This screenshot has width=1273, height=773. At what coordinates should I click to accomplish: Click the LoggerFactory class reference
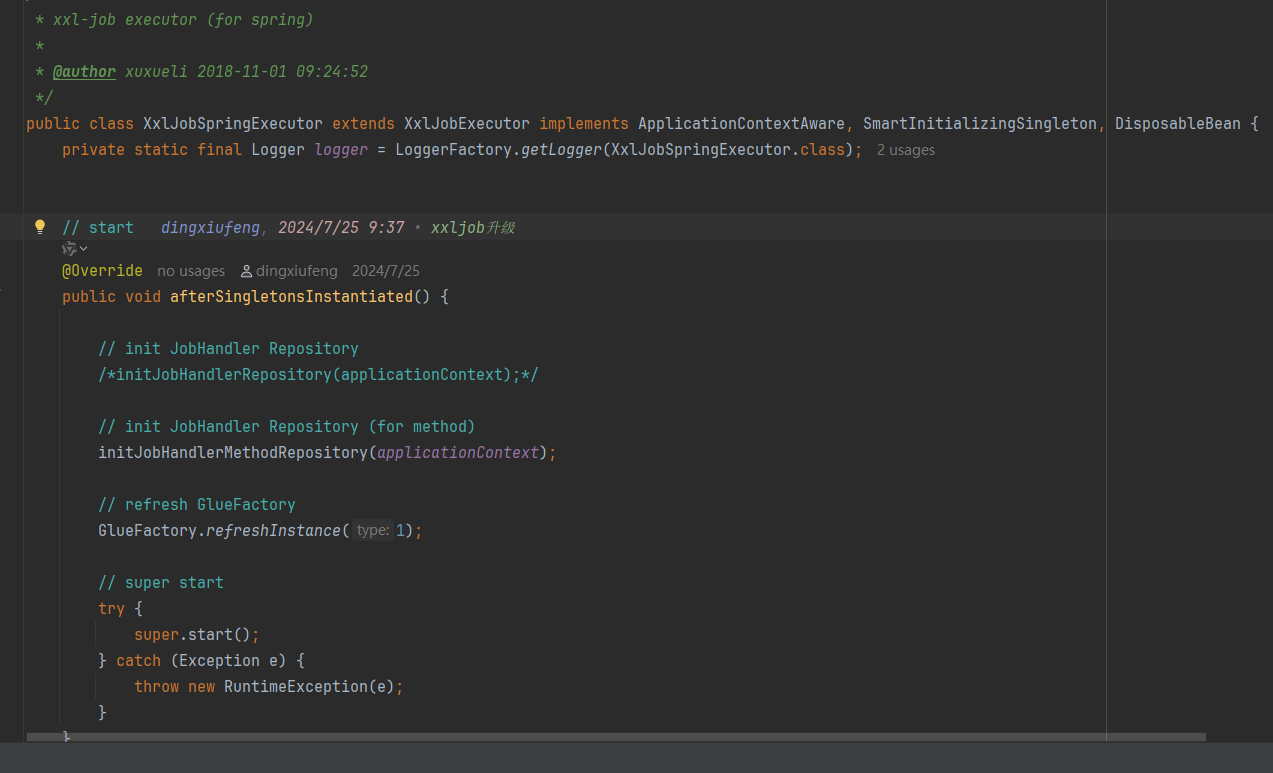click(x=454, y=150)
